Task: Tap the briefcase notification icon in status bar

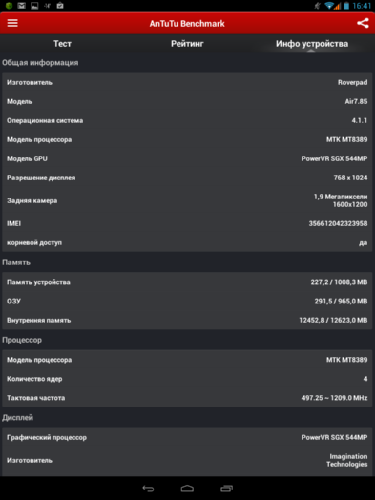Action: tap(60, 6)
